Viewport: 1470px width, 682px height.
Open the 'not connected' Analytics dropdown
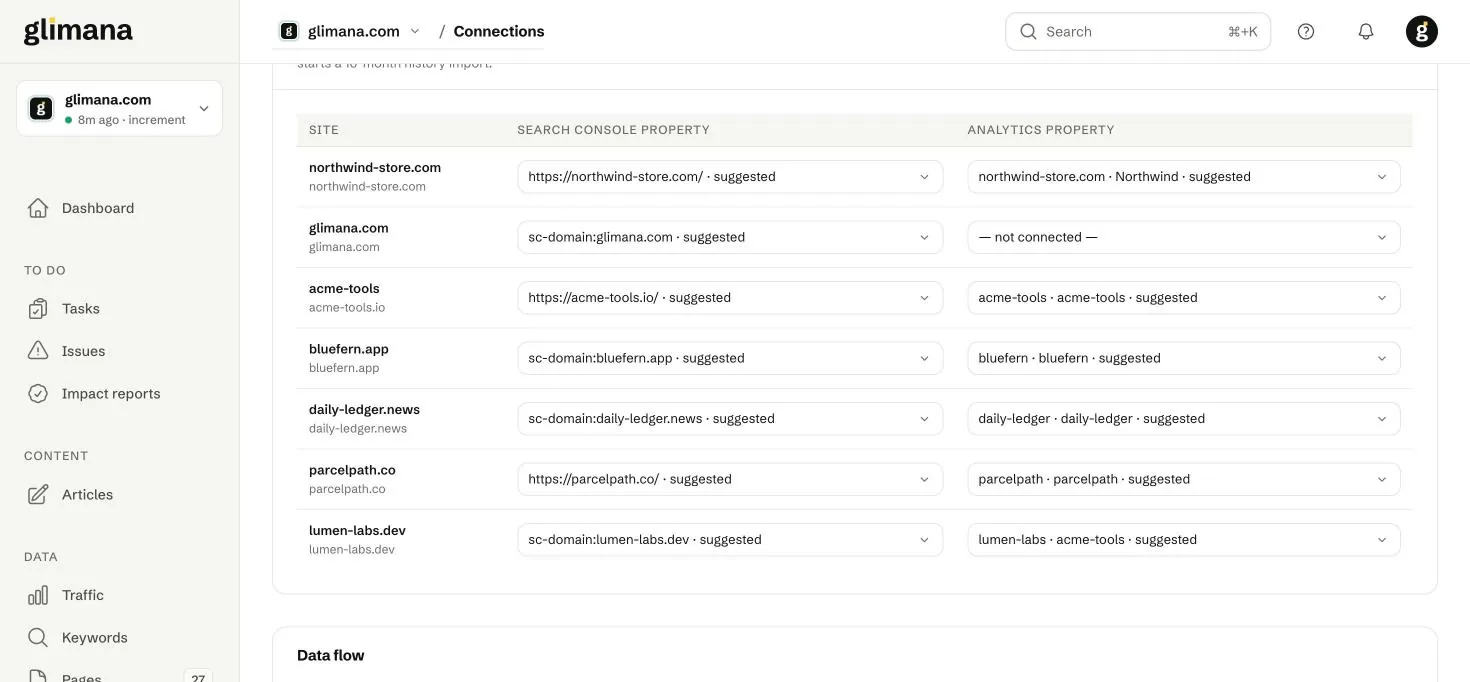click(1184, 237)
